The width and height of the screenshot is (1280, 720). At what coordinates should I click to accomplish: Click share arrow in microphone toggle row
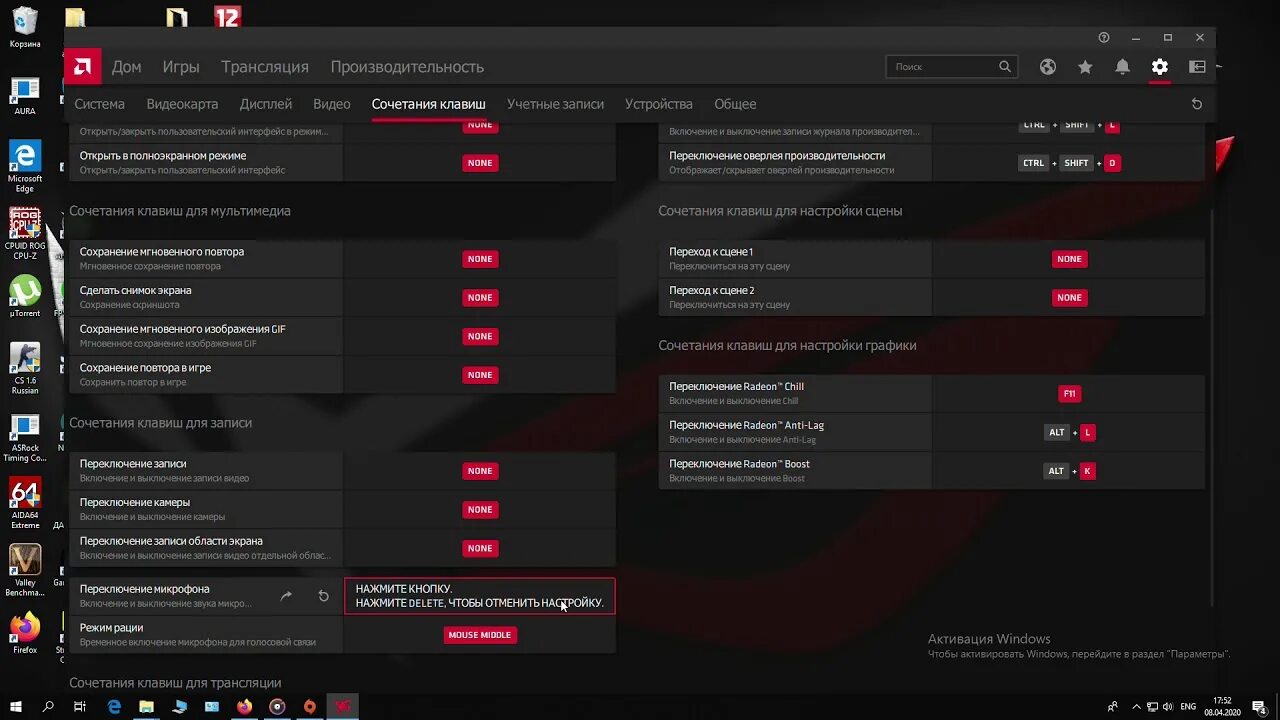[x=286, y=596]
